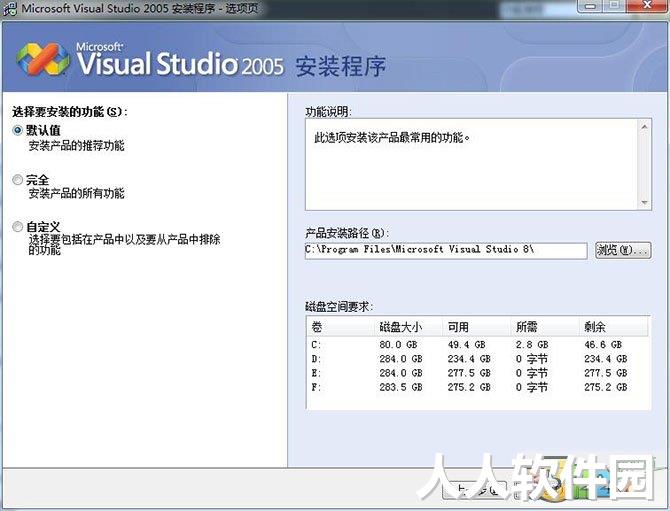The height and width of the screenshot is (511, 670).
Task: Select the 完全 full install option
Action: (x=17, y=180)
